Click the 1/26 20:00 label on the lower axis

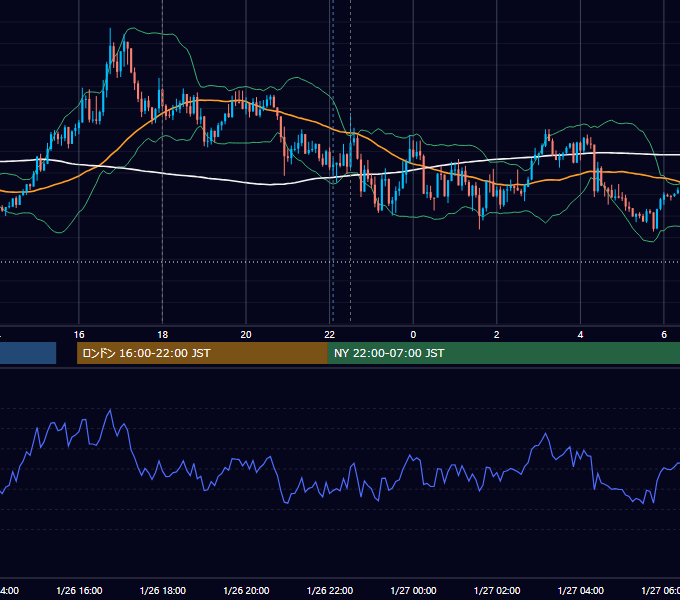click(246, 590)
